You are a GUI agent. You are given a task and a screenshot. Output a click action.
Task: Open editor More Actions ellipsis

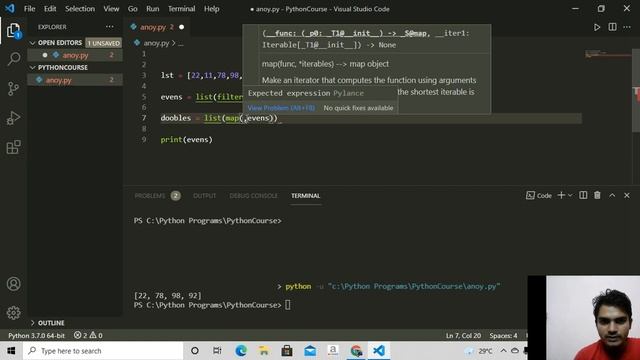[627, 27]
